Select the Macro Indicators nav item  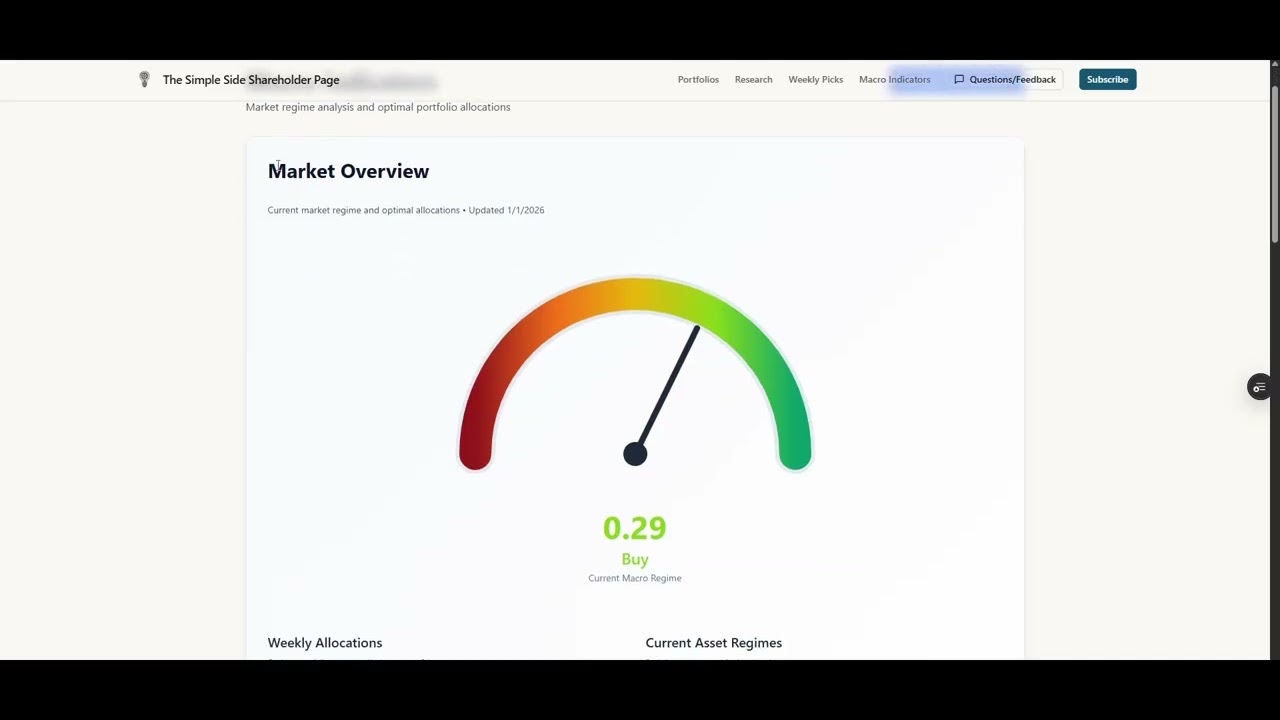(x=894, y=80)
